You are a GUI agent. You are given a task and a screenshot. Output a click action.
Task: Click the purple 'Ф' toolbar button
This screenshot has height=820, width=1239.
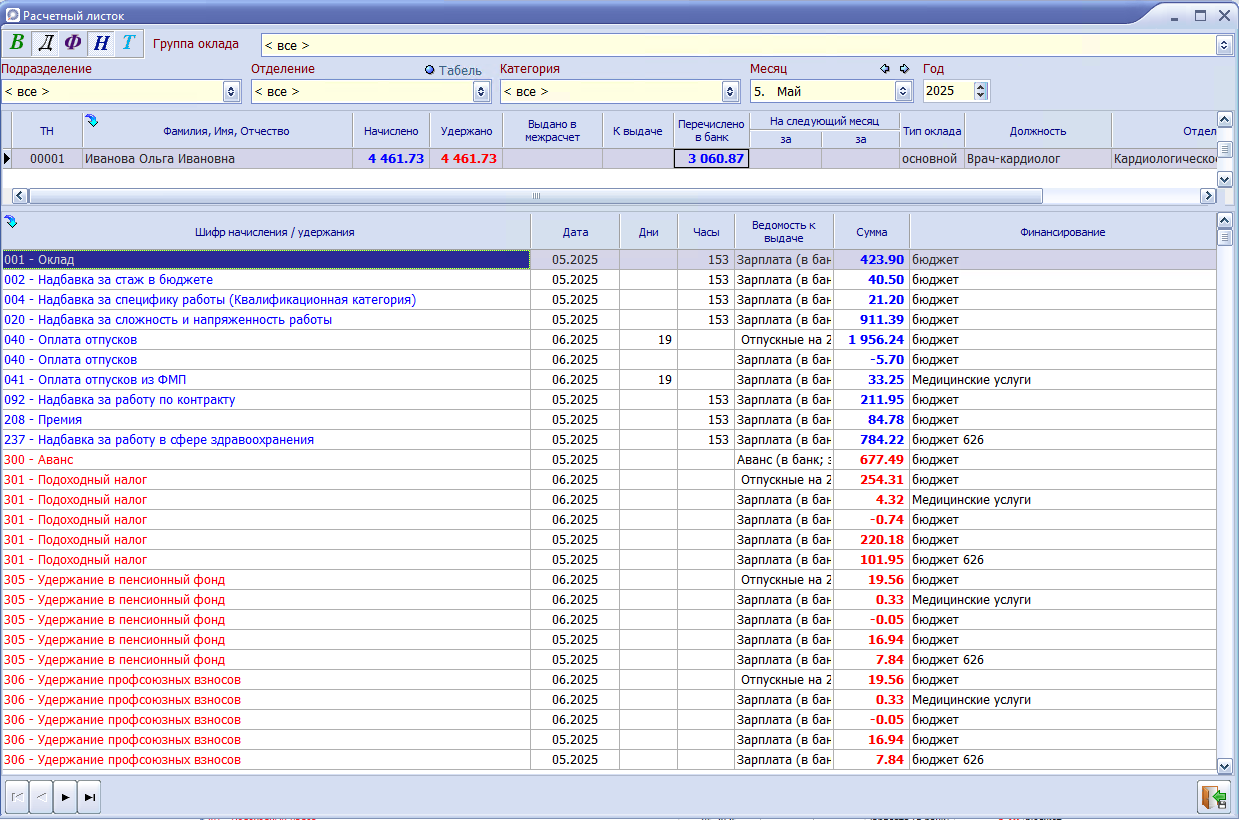tap(73, 43)
